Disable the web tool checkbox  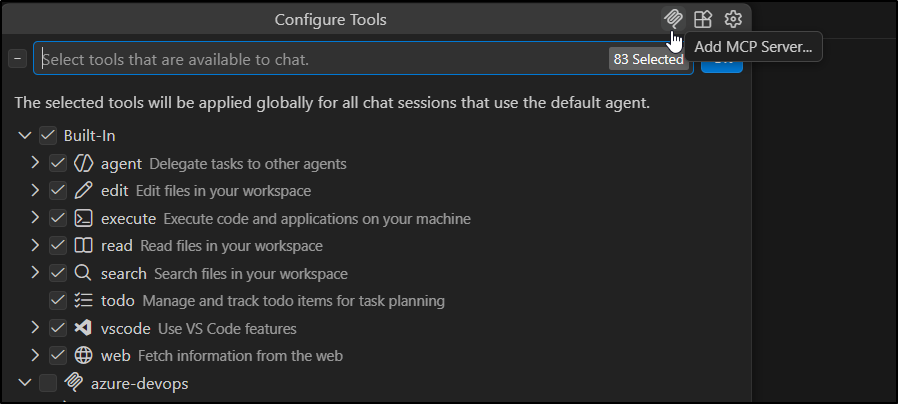tap(58, 355)
